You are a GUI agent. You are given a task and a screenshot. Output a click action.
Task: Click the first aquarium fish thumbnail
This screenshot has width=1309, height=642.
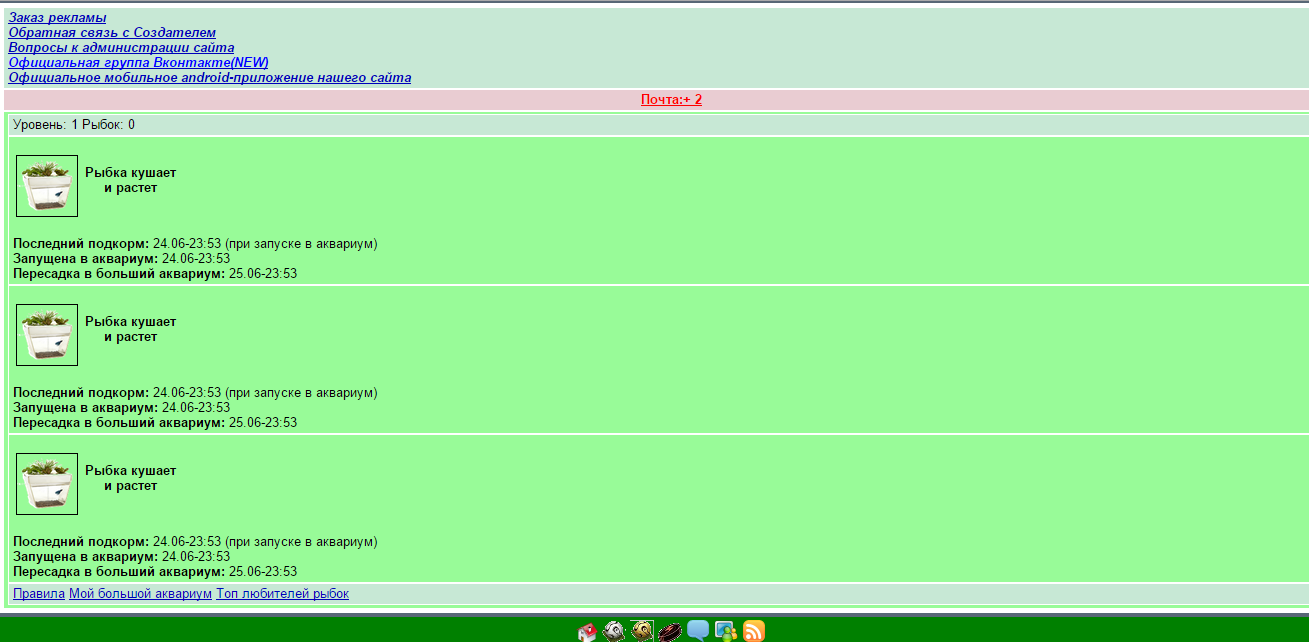coord(47,186)
